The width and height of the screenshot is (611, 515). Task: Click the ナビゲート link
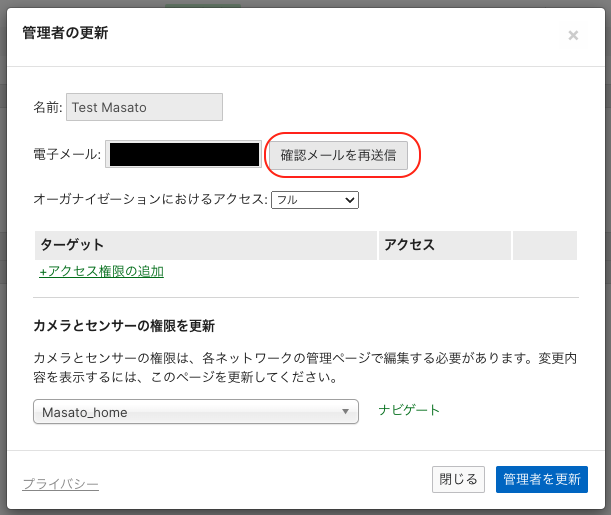point(408,410)
